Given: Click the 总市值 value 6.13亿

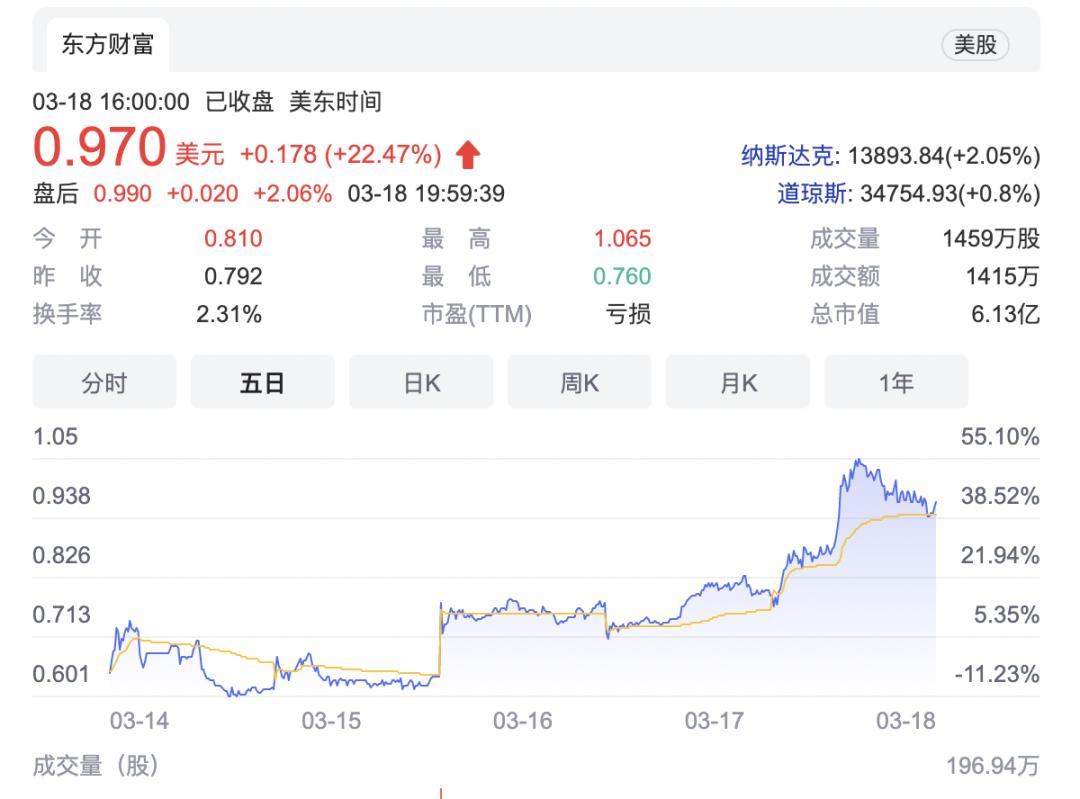Looking at the screenshot, I should [1005, 315].
